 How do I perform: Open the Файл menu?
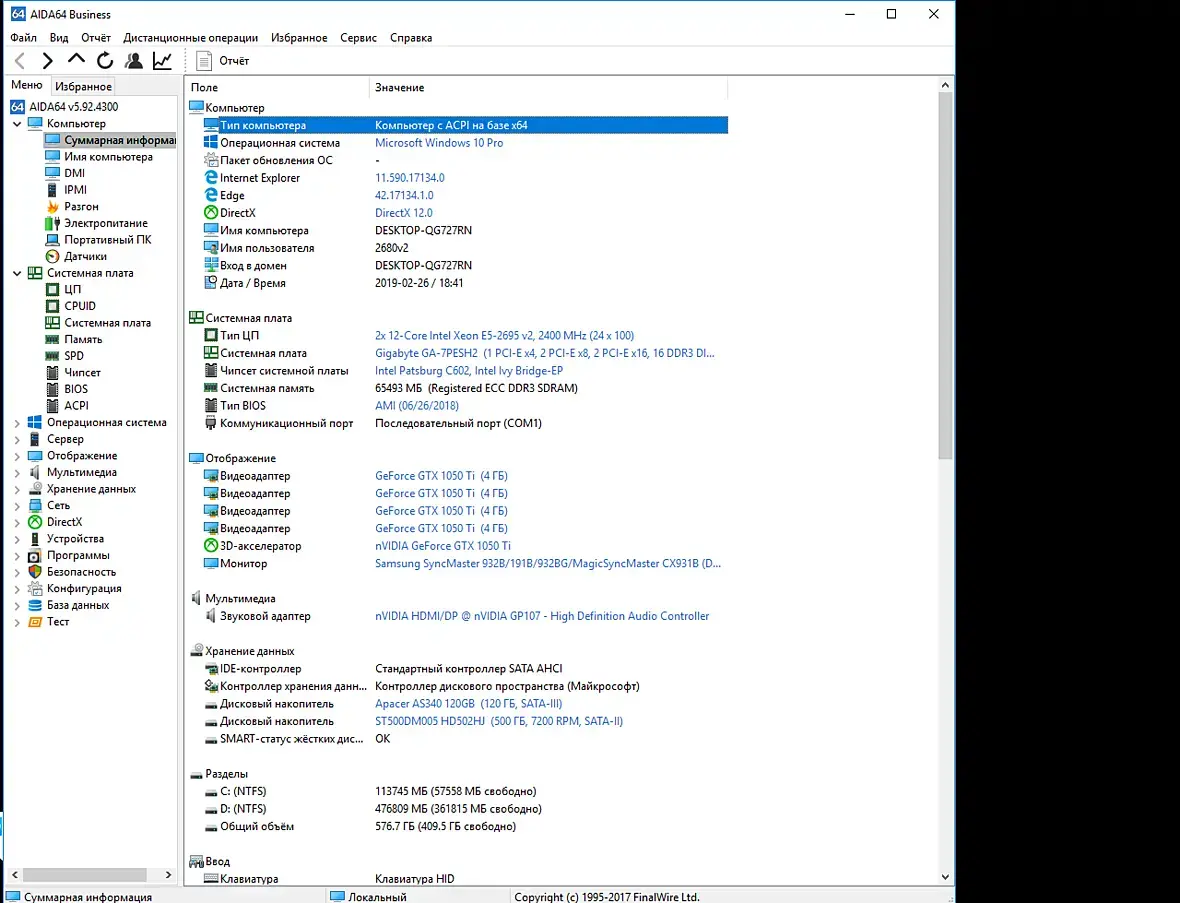pyautogui.click(x=23, y=38)
